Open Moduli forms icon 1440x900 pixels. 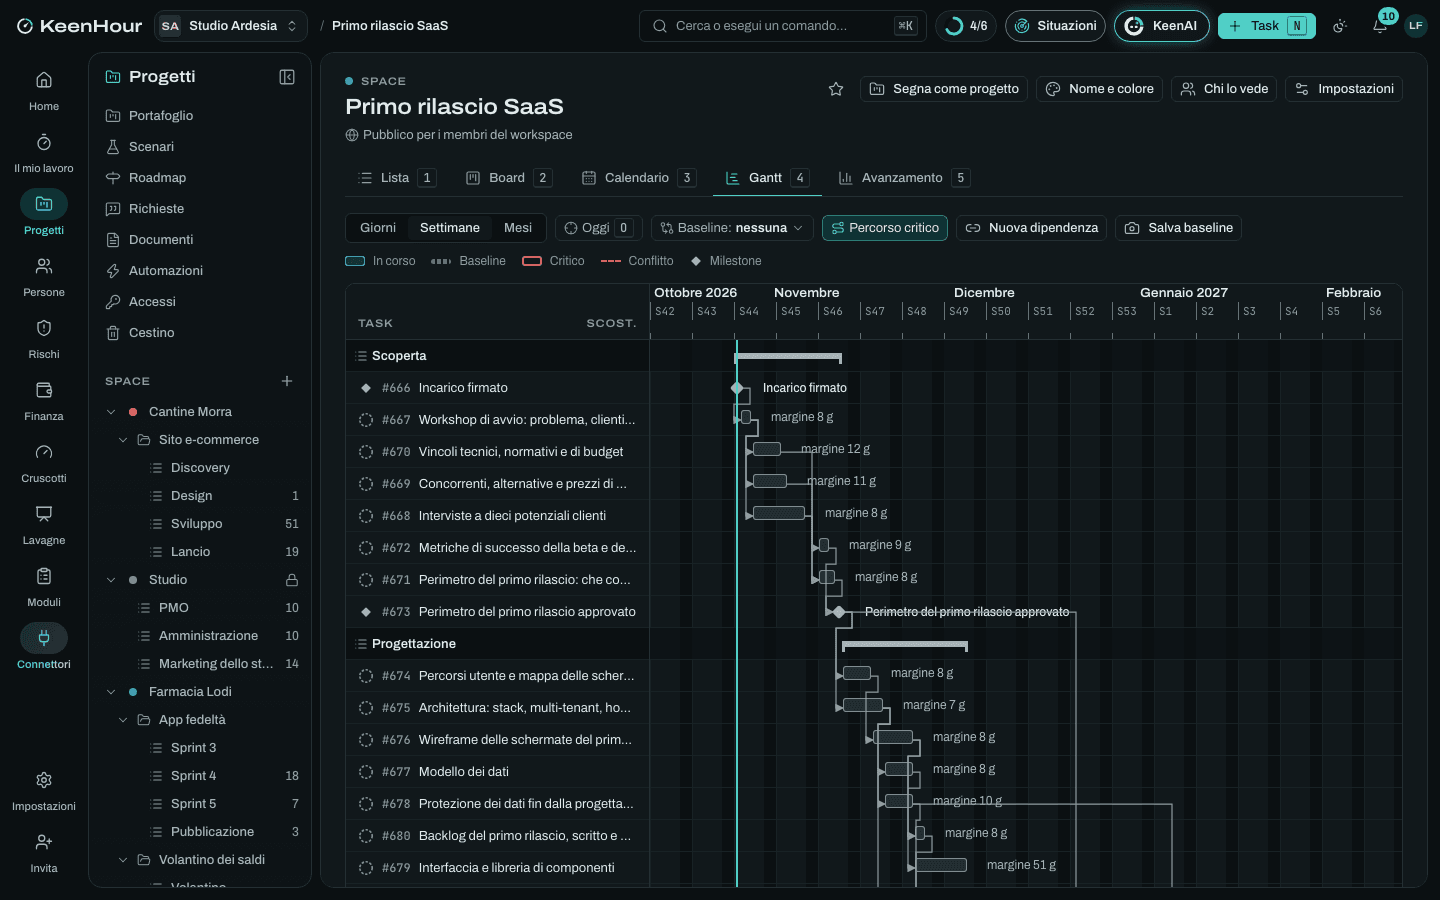pyautogui.click(x=44, y=576)
